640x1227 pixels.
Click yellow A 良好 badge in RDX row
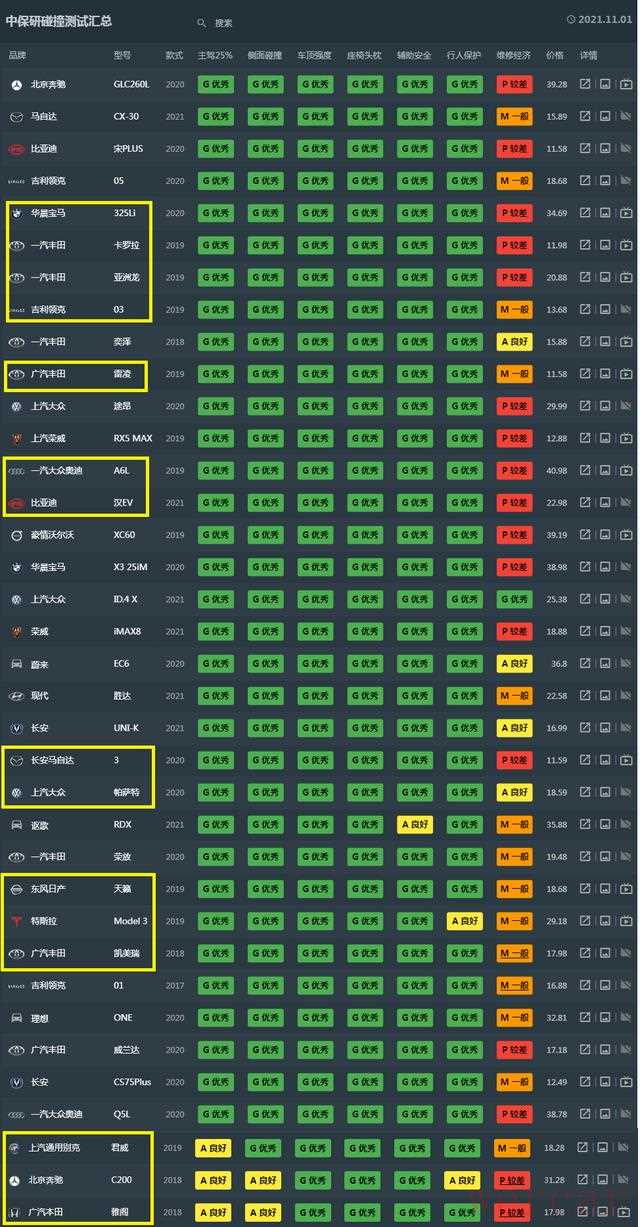coord(415,825)
